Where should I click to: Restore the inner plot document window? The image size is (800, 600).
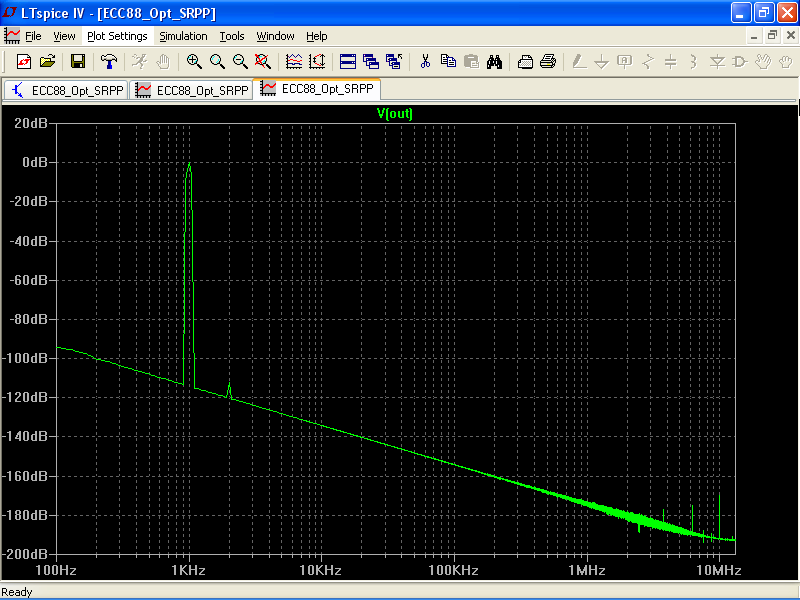click(x=772, y=36)
